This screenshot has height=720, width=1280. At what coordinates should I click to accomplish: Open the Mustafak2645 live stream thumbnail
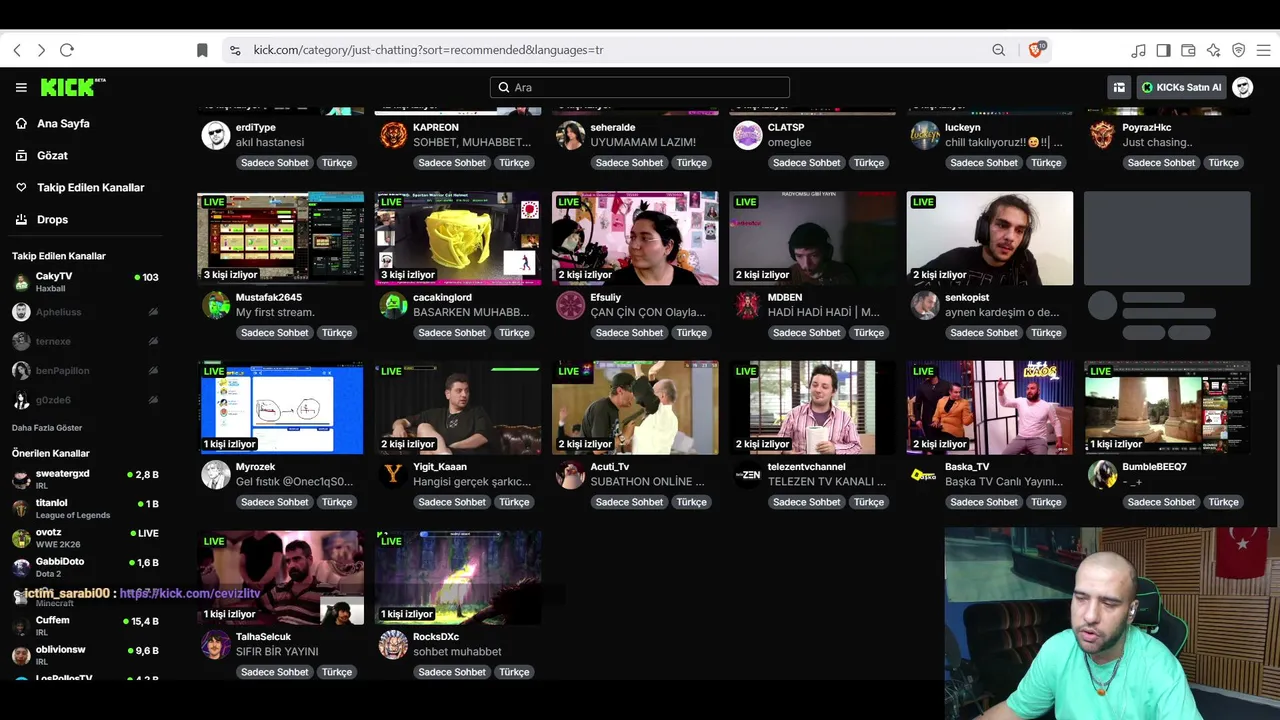tap(281, 239)
